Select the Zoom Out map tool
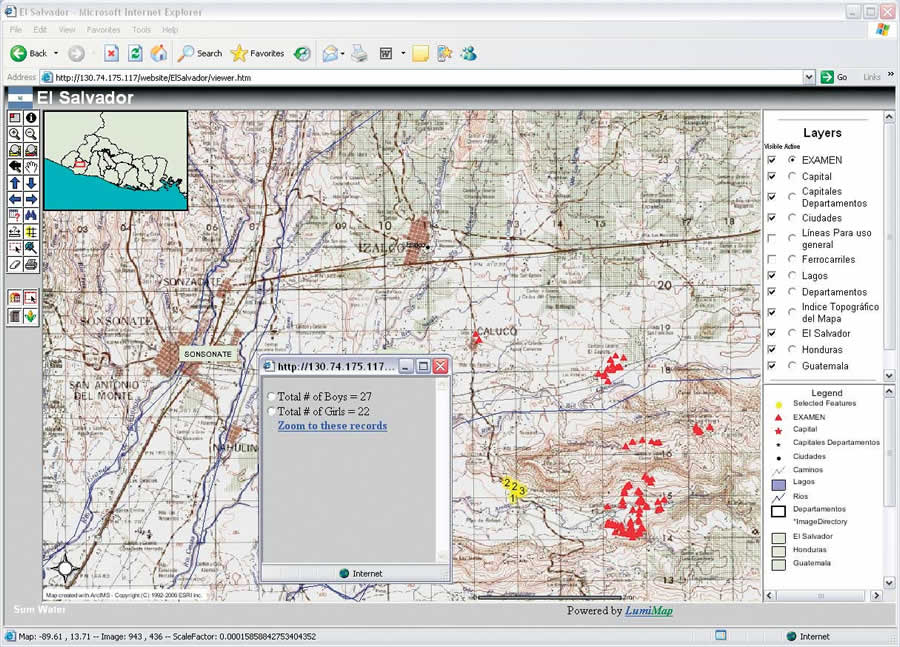 coord(31,133)
